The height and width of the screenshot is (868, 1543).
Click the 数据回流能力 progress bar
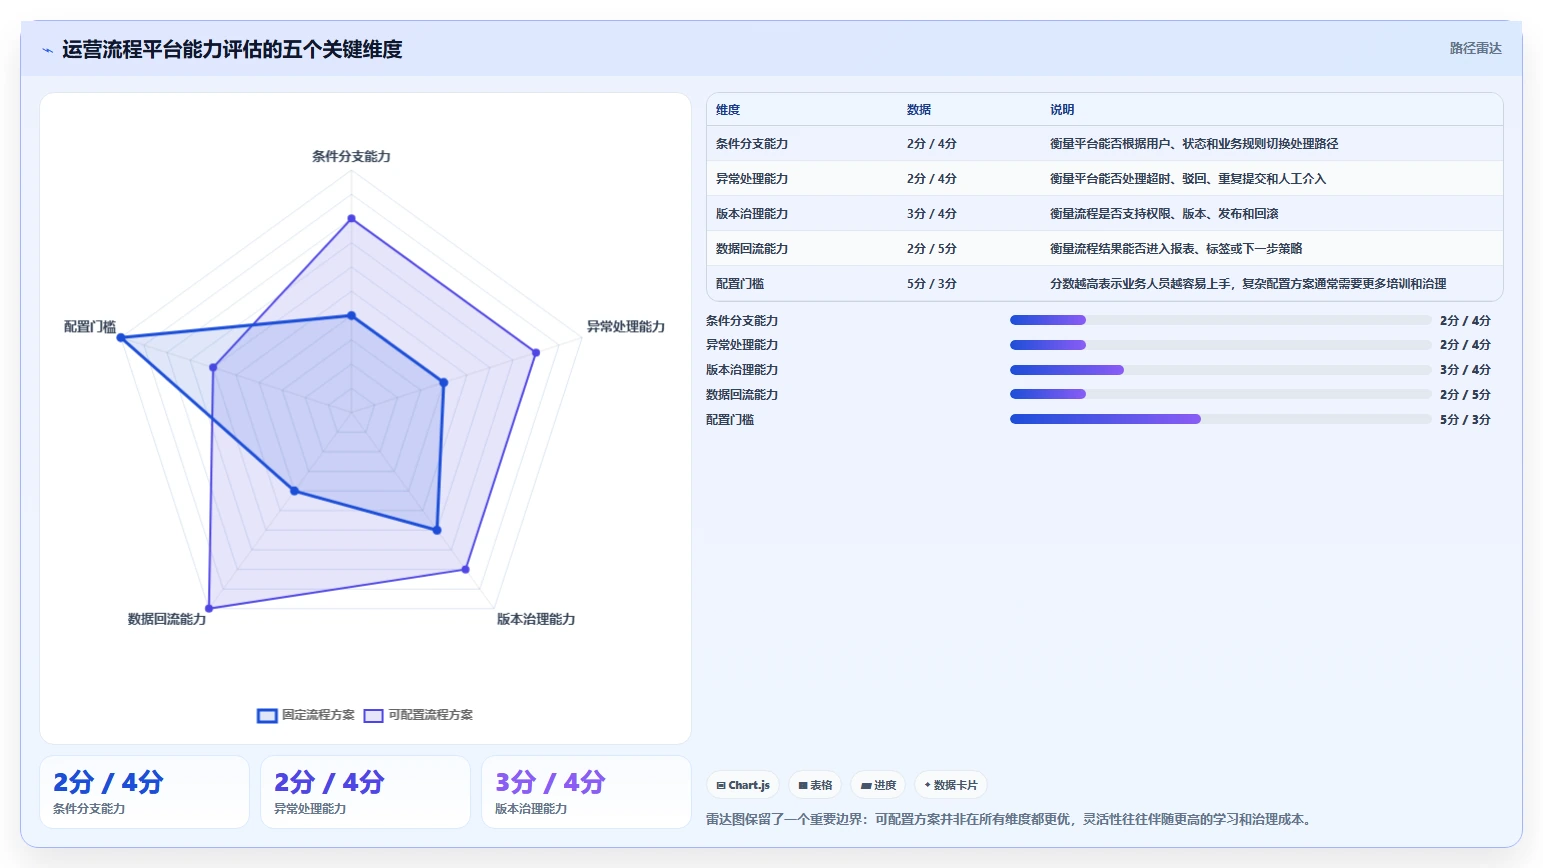[1220, 394]
